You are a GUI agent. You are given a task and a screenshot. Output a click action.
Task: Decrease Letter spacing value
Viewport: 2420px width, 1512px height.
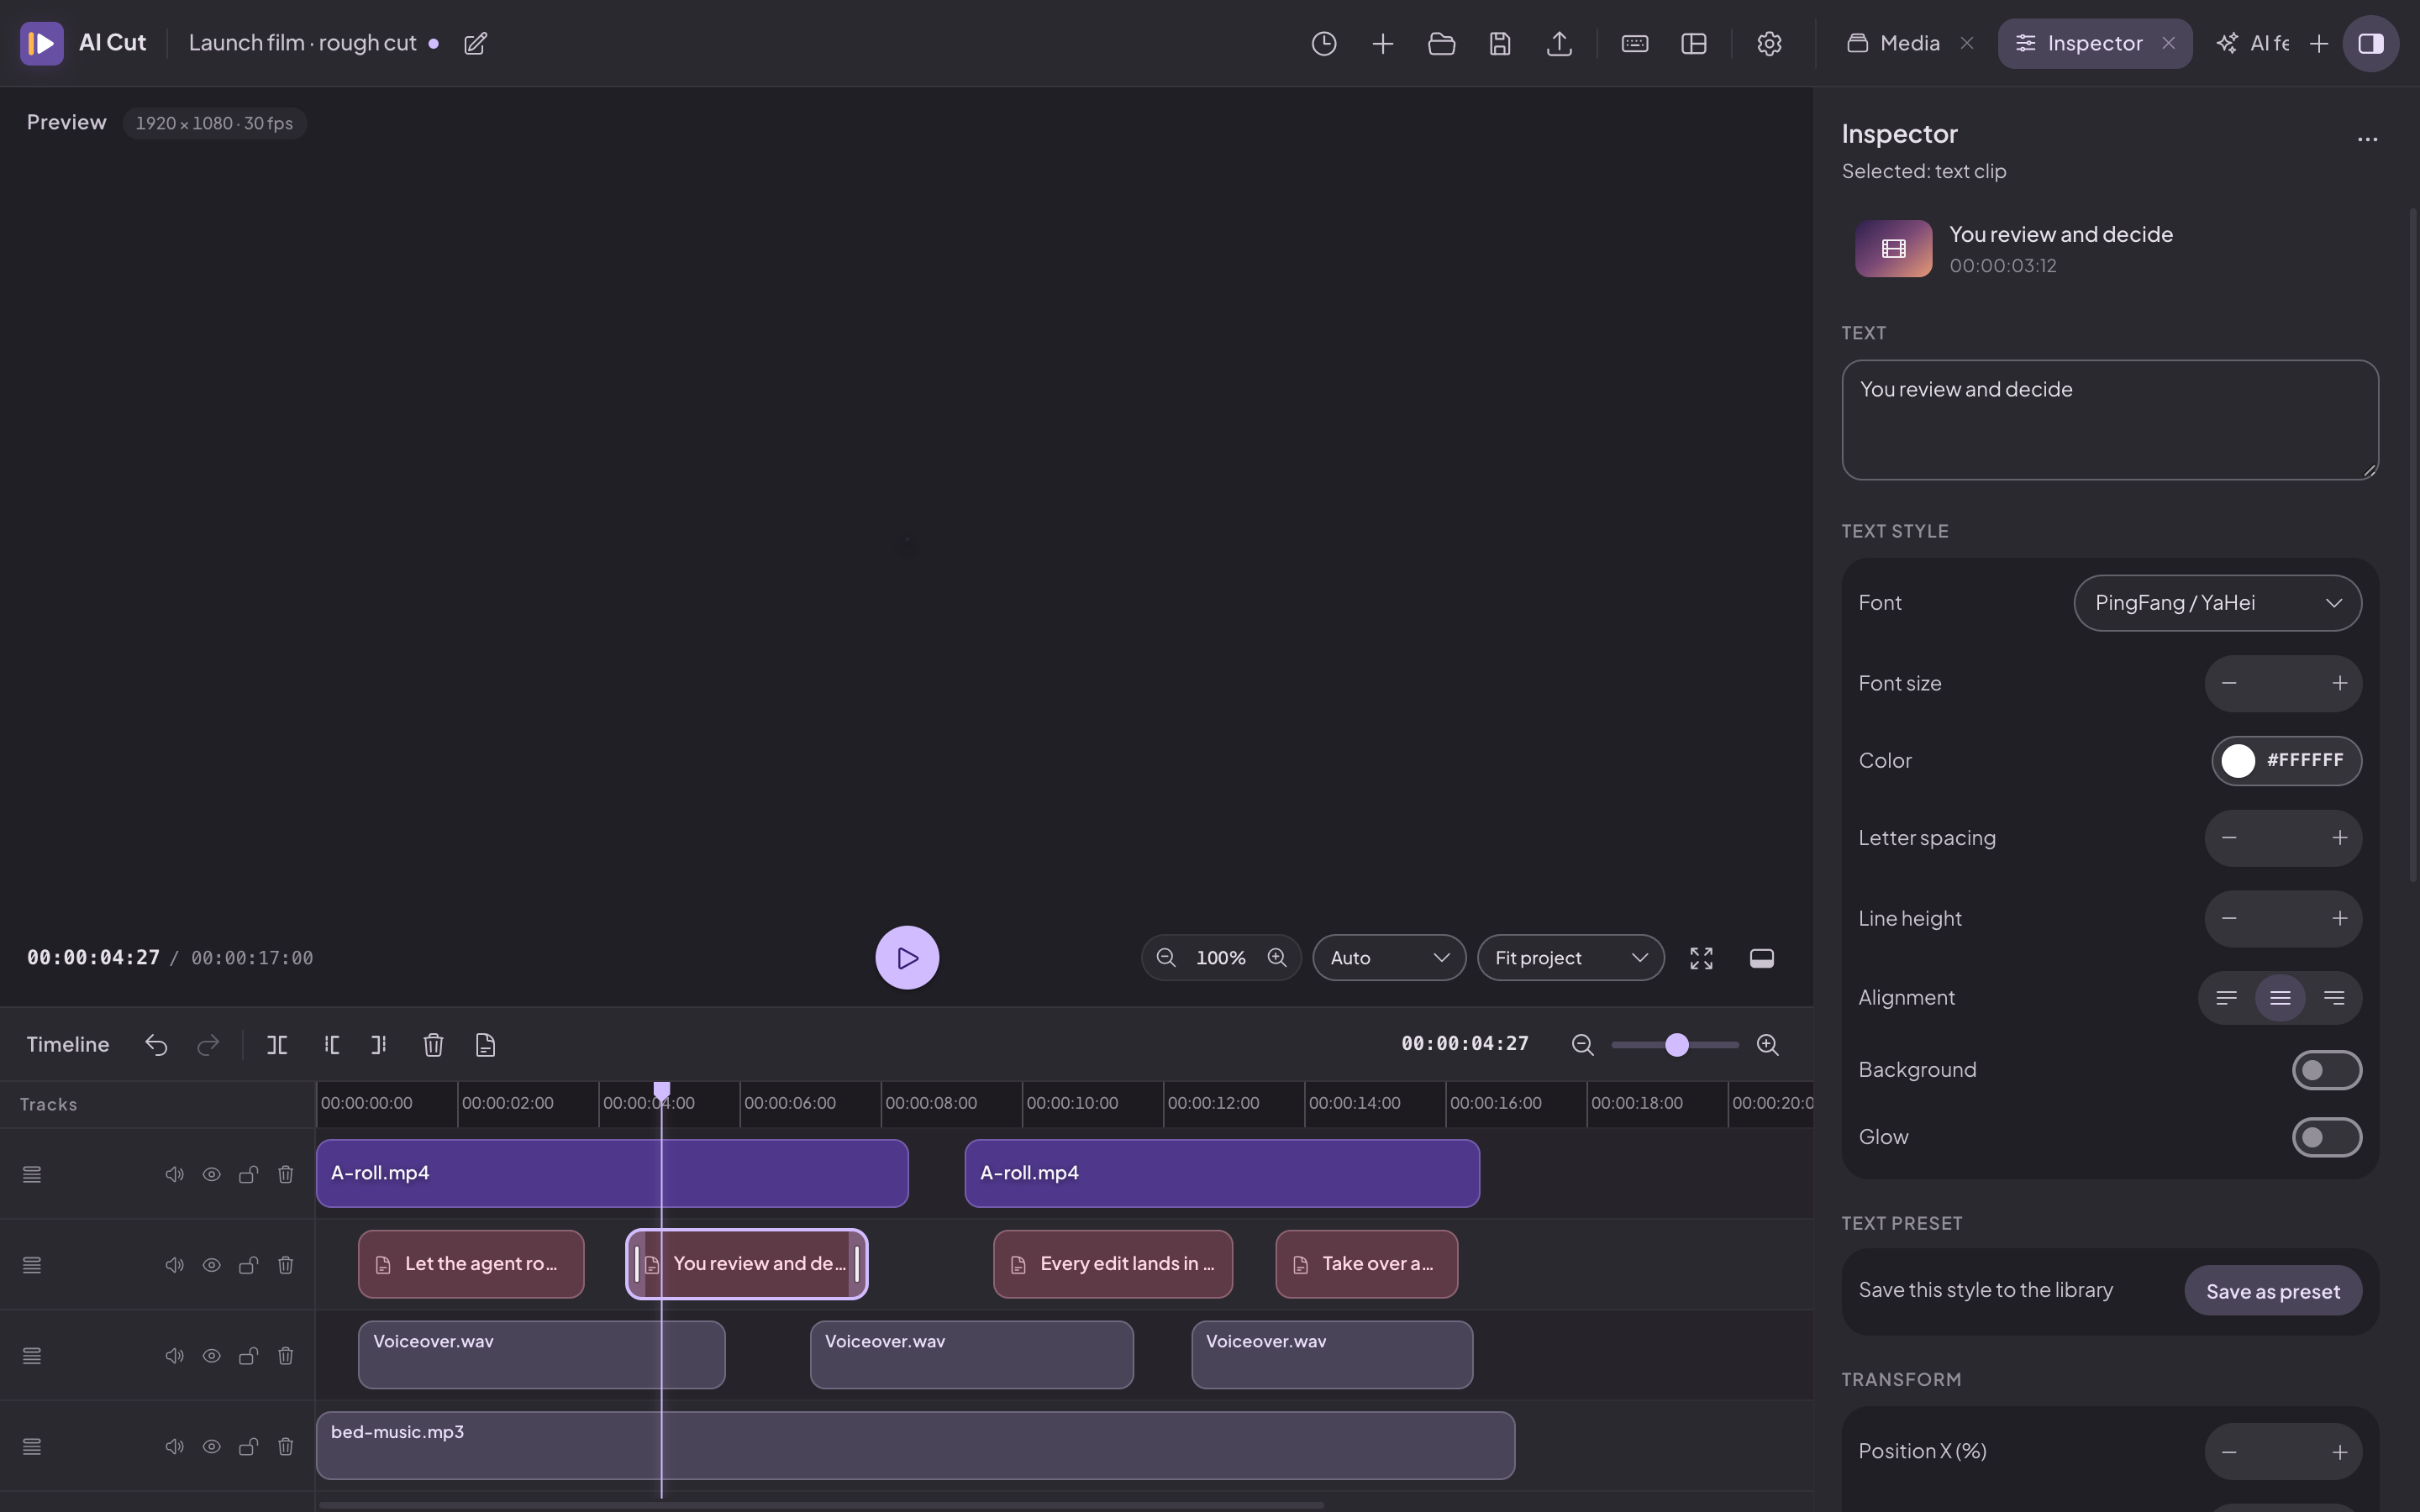(2229, 838)
